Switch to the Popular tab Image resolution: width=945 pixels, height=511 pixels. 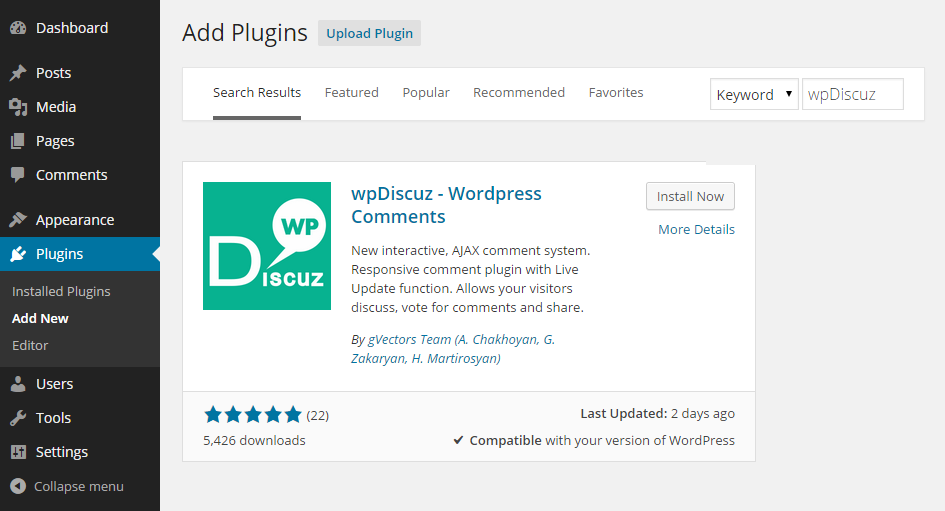(x=426, y=93)
